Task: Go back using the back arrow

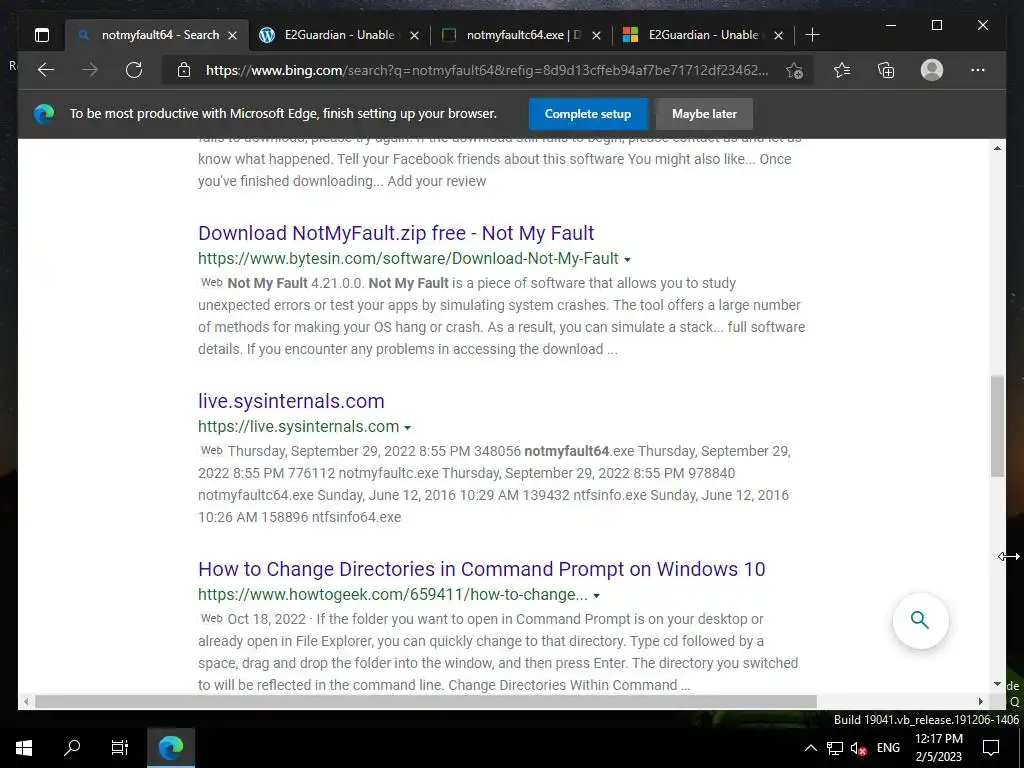Action: 46,70
